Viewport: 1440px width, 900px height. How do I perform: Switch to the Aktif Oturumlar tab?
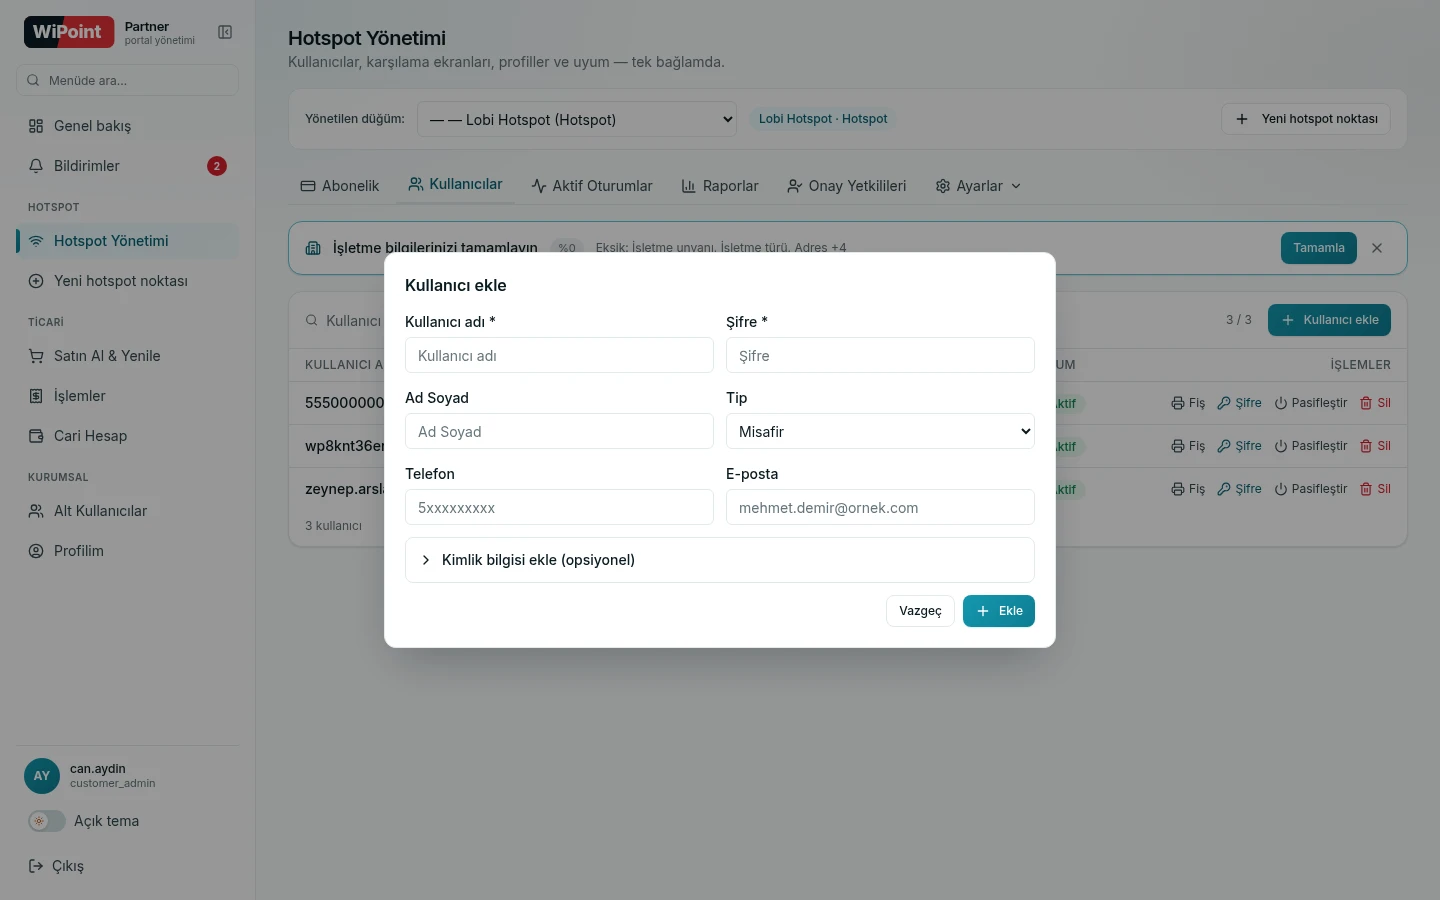[x=592, y=186]
